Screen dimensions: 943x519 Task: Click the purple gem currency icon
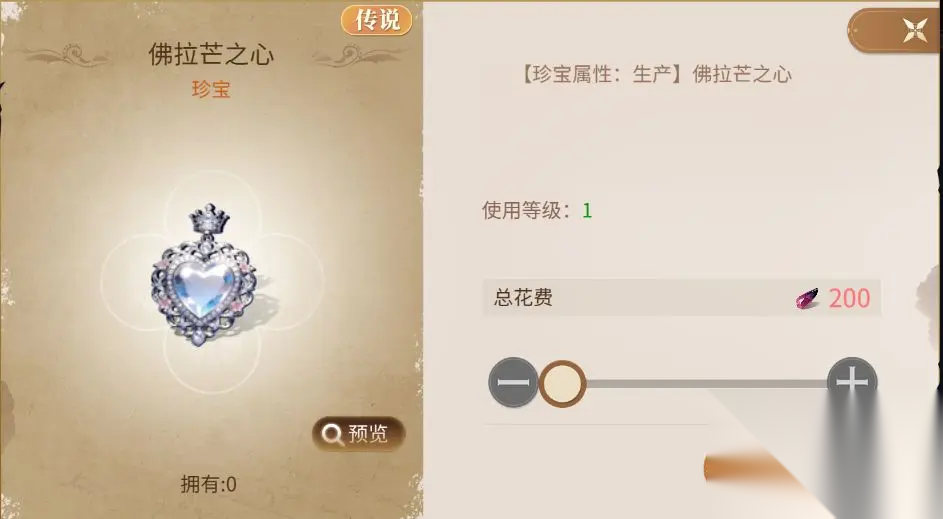pyautogui.click(x=807, y=298)
